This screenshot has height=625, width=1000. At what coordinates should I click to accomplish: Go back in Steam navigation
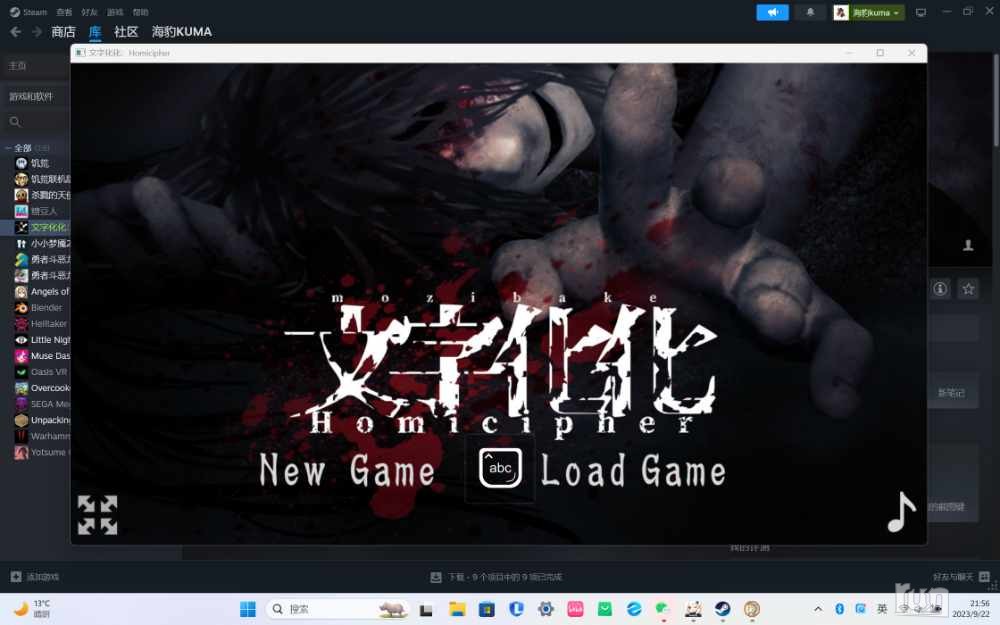tap(16, 32)
